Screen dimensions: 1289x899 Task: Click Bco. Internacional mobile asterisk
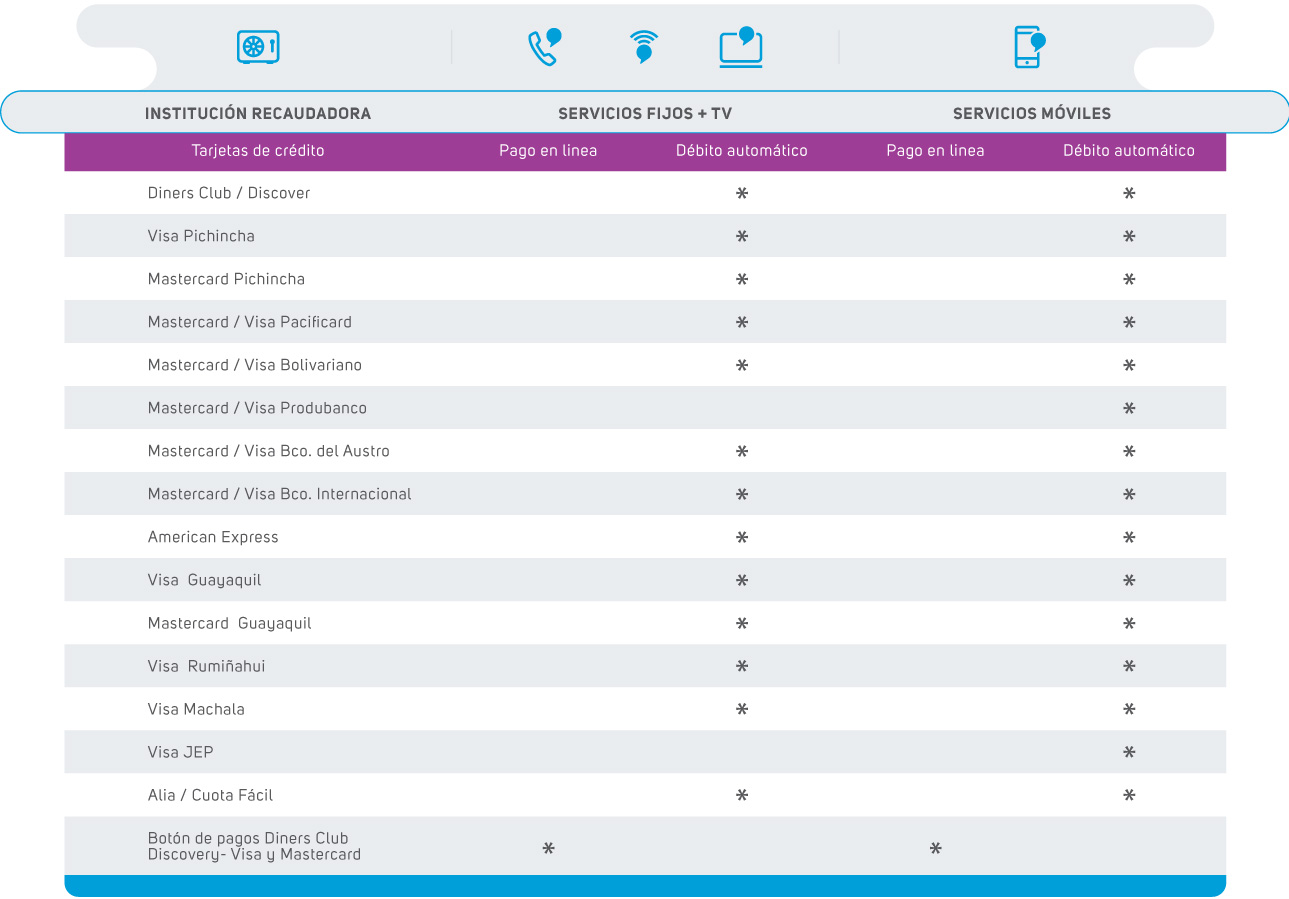pos(1129,495)
